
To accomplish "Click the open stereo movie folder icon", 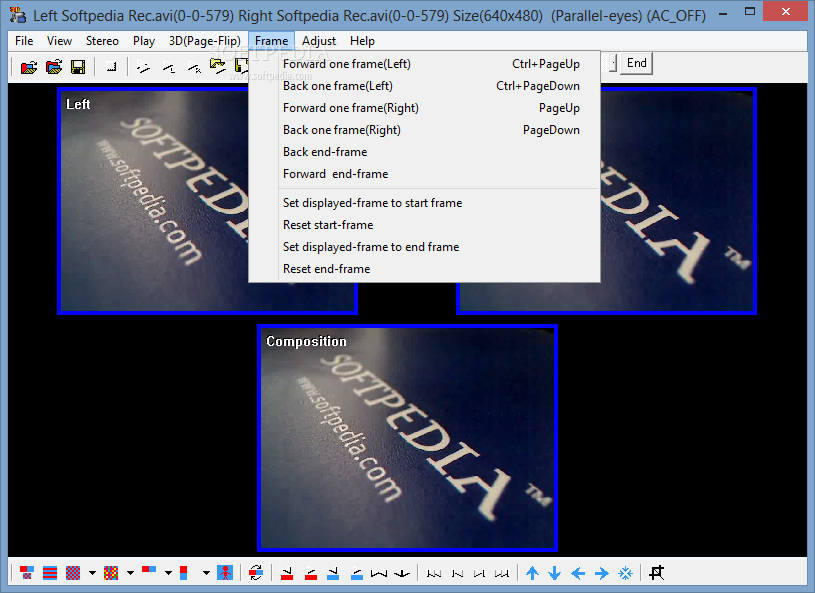I will click(29, 67).
